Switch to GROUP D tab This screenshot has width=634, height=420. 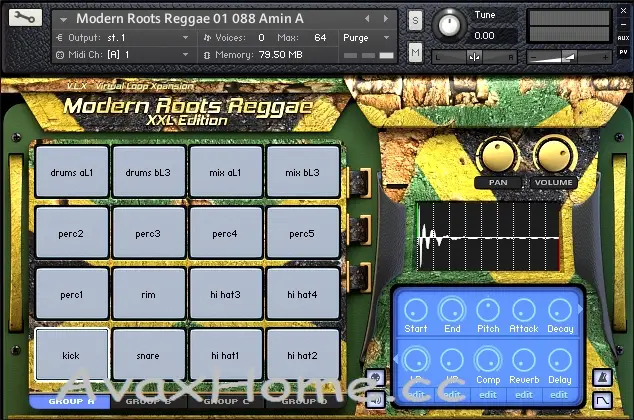pos(304,401)
